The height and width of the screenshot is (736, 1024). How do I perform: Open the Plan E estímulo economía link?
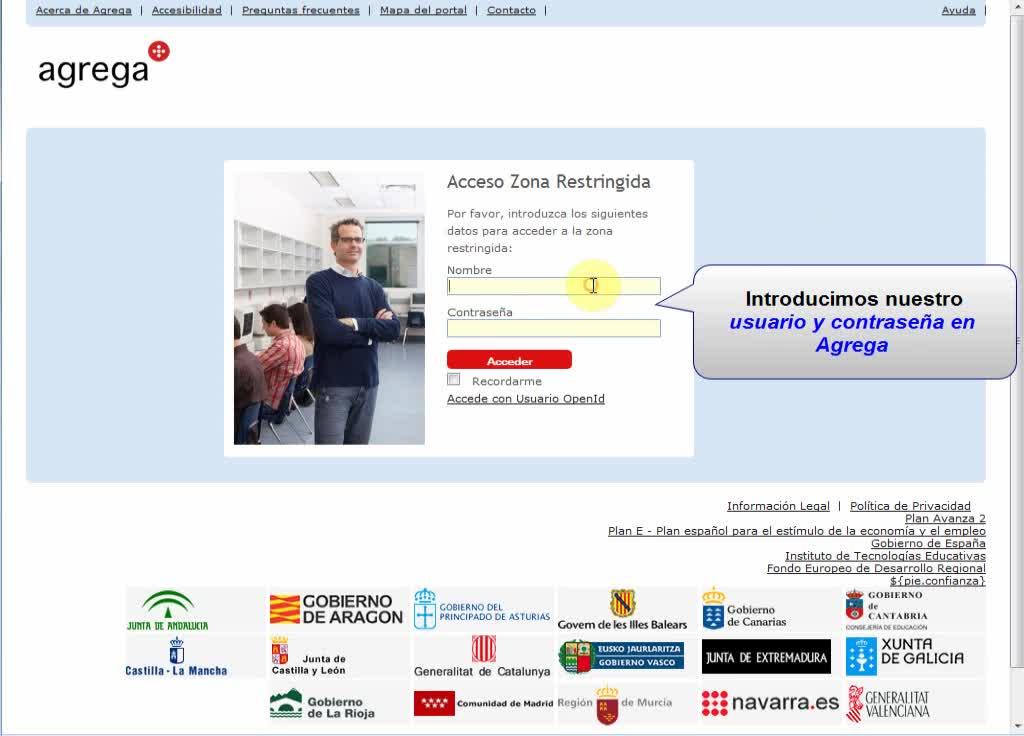[x=797, y=531]
